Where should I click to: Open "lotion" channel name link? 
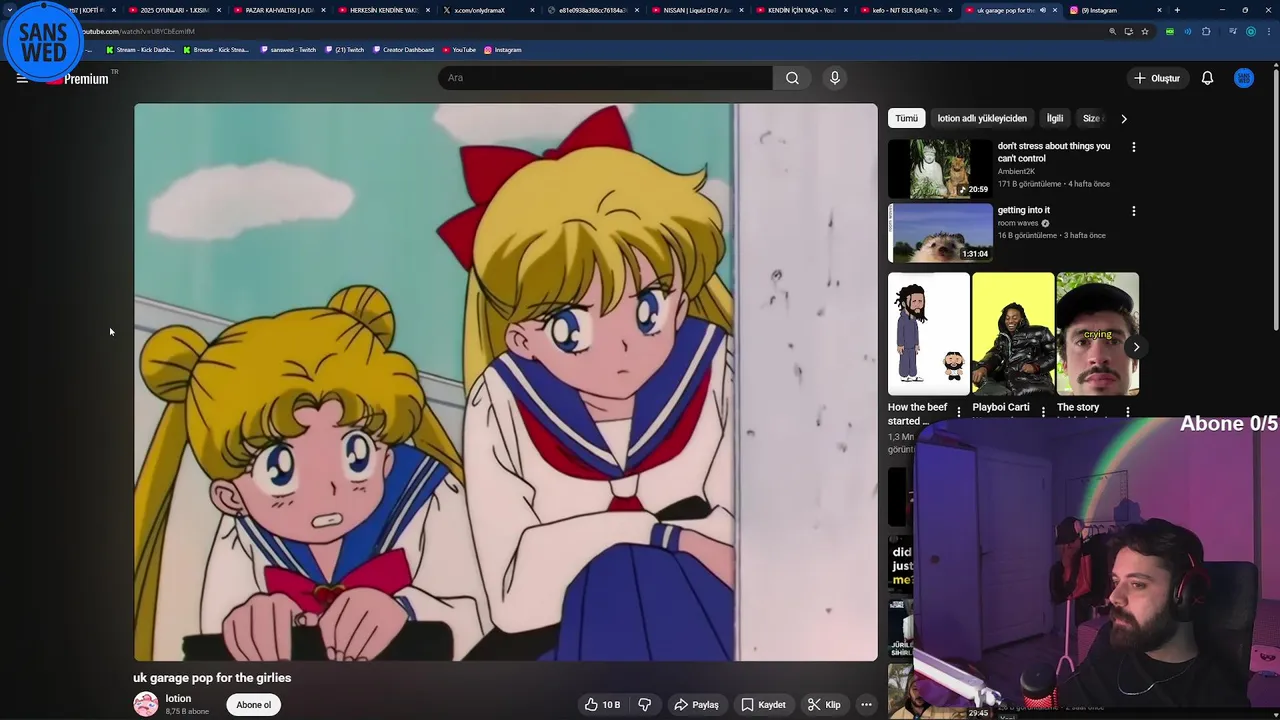tap(178, 699)
